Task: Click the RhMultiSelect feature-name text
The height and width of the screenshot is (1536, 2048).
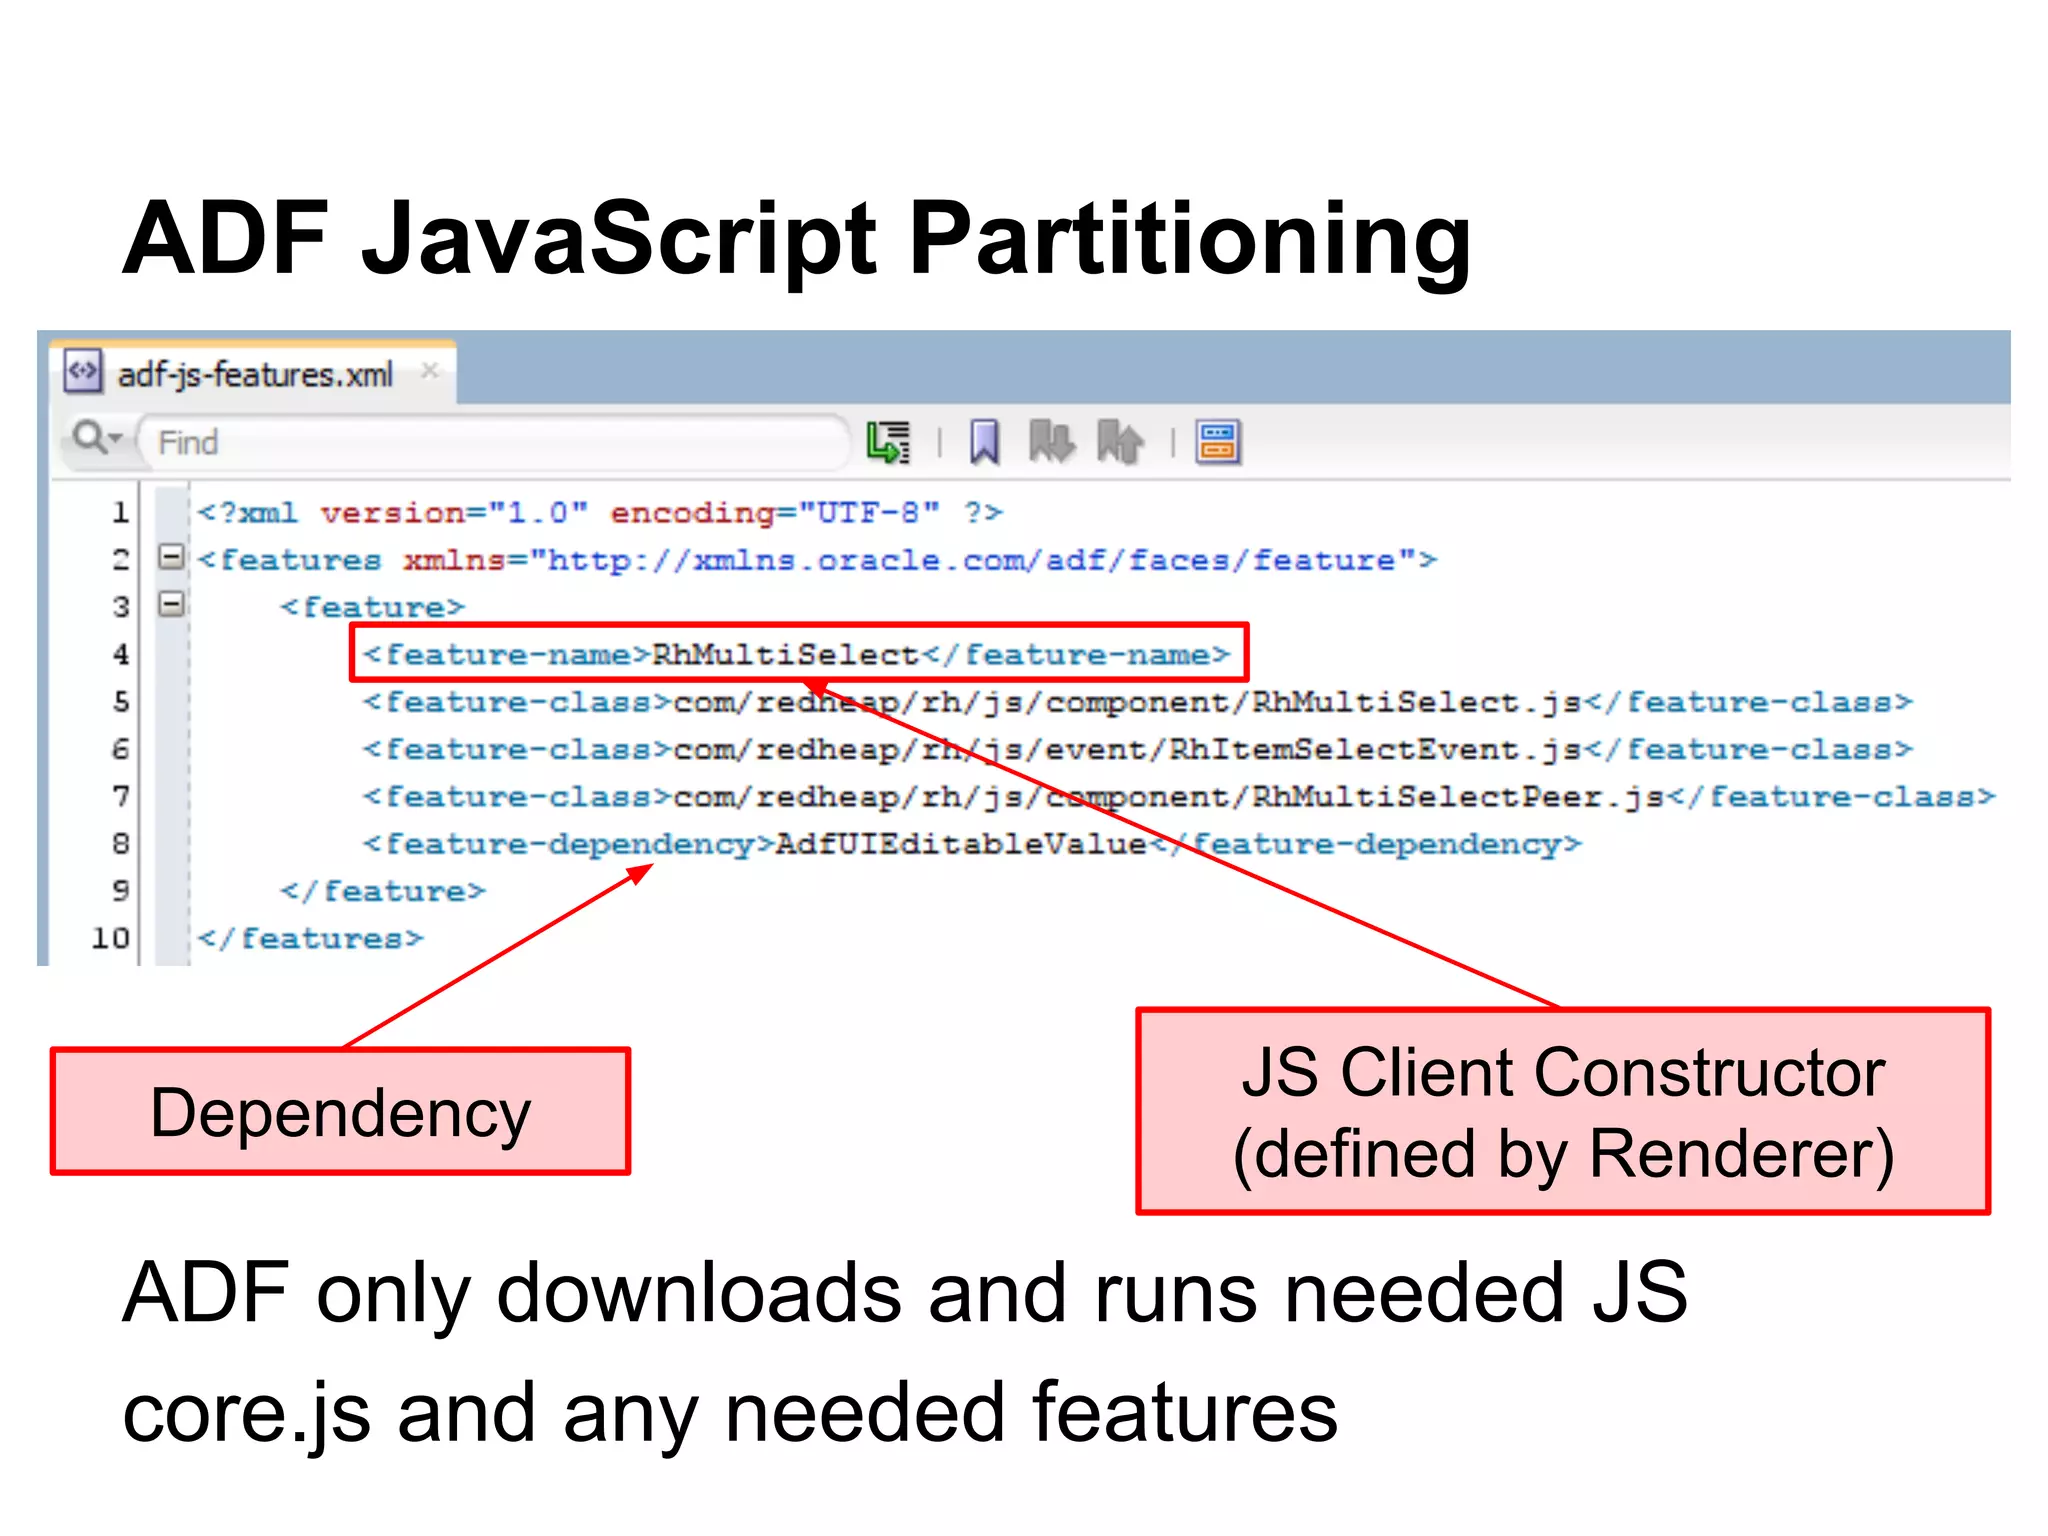Action: click(785, 655)
